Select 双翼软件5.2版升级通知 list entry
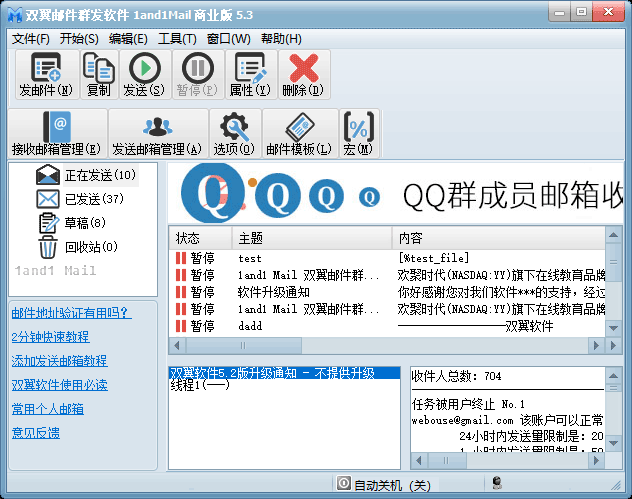The image size is (632, 499). 285,373
